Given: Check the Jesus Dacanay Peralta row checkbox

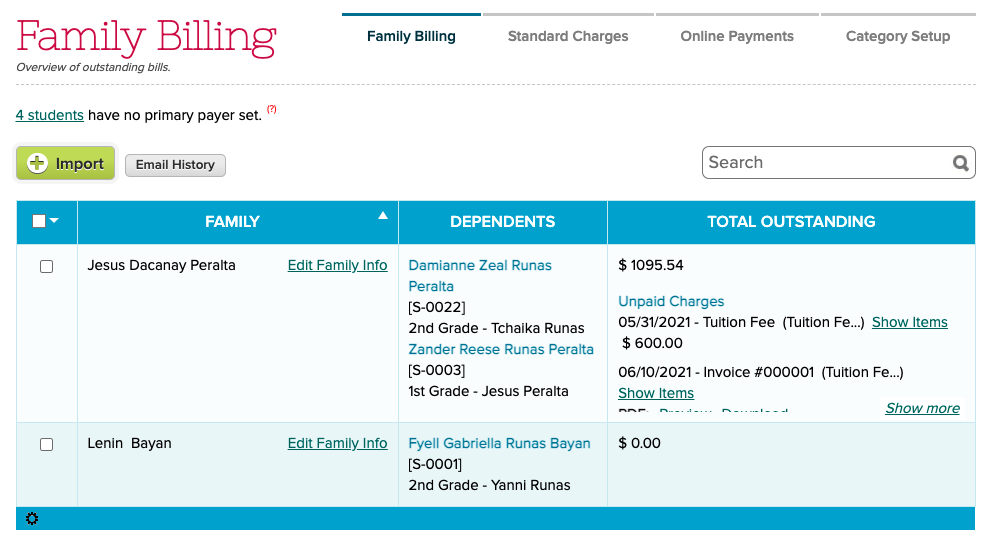Looking at the screenshot, I should click(x=46, y=267).
